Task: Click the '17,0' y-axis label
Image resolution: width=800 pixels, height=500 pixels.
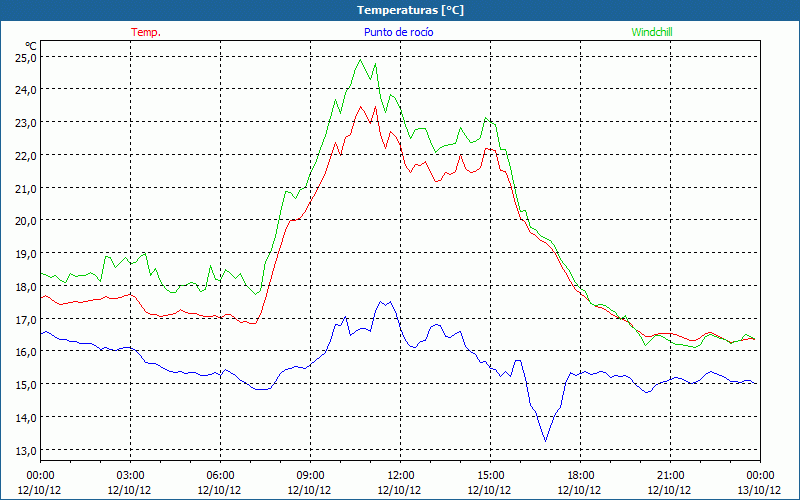Action: pyautogui.click(x=26, y=320)
